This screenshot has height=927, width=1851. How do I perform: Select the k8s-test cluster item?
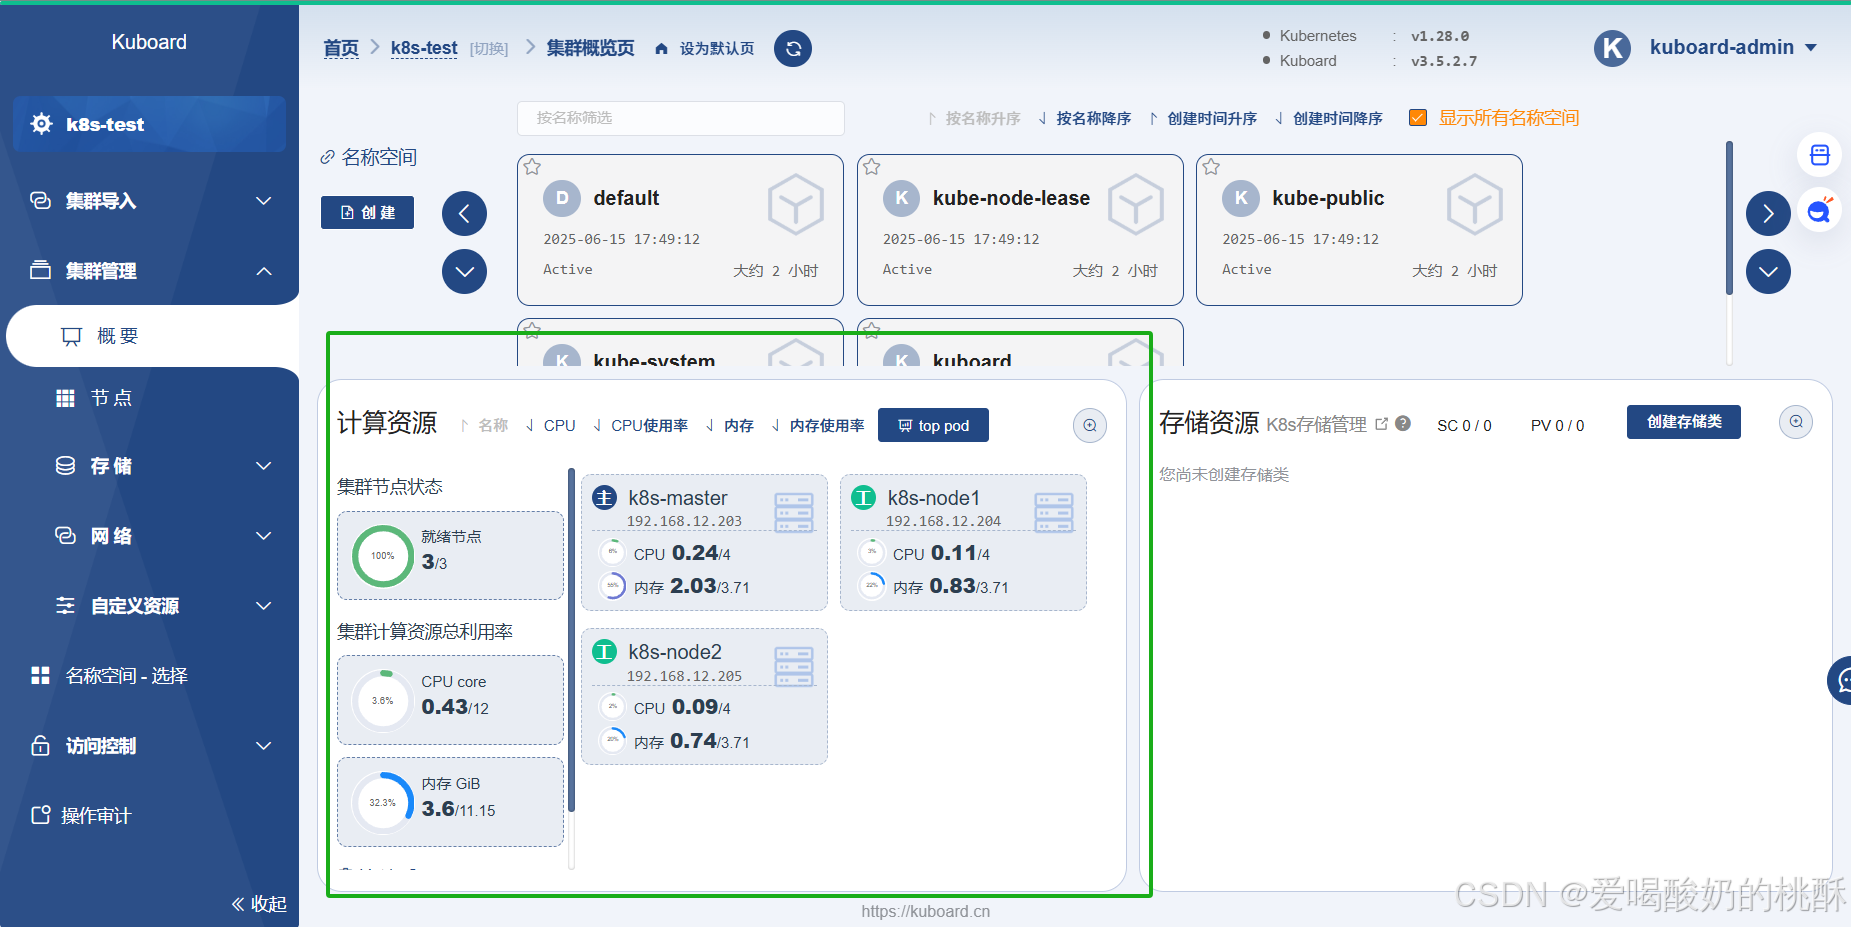(x=150, y=124)
